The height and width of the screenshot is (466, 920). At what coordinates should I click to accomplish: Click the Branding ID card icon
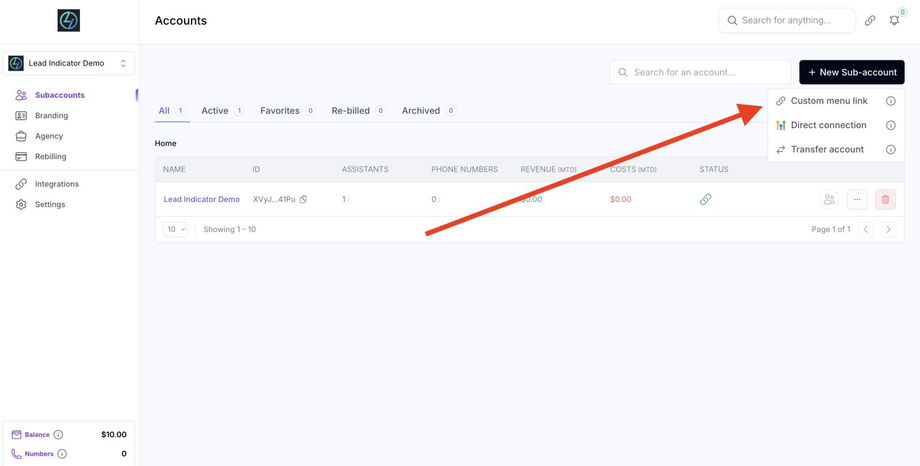(21, 116)
